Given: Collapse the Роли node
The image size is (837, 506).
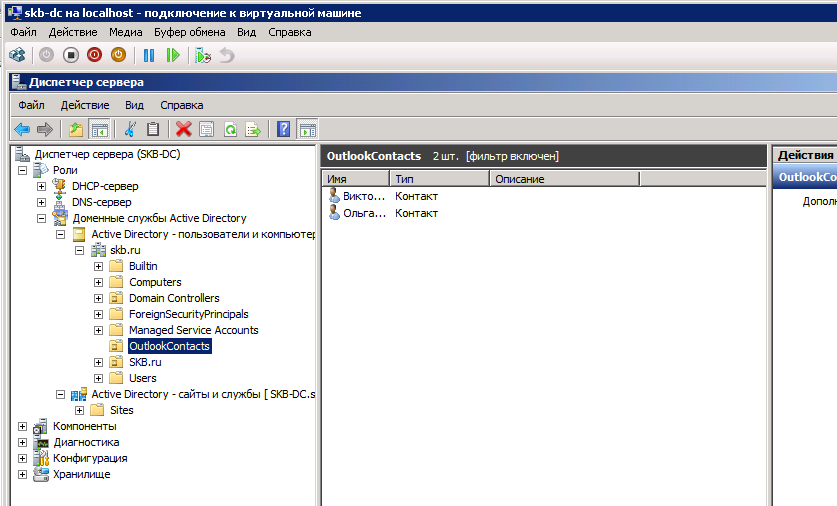Looking at the screenshot, I should click(22, 171).
